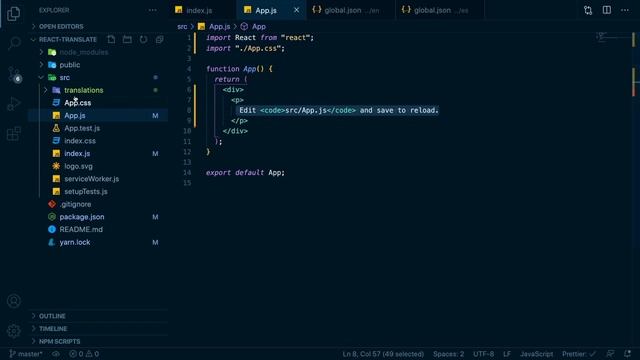Open editor more actions ellipsis
This screenshot has width=640, height=360.
click(x=625, y=10)
